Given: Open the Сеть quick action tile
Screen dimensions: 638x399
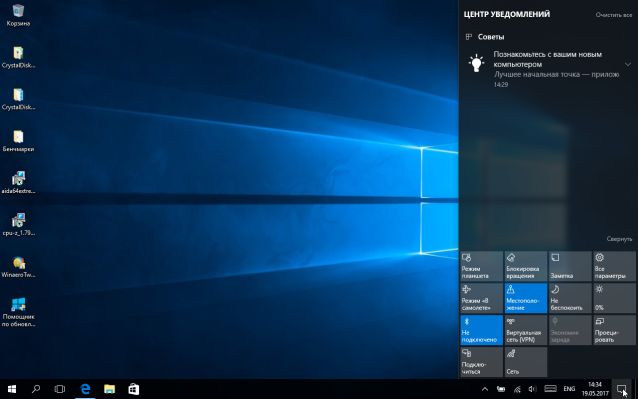Looking at the screenshot, I should (526, 362).
